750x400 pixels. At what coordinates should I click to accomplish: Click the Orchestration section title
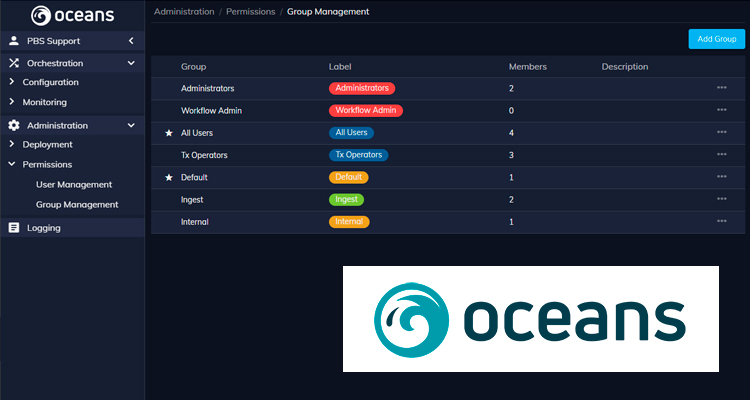point(55,63)
